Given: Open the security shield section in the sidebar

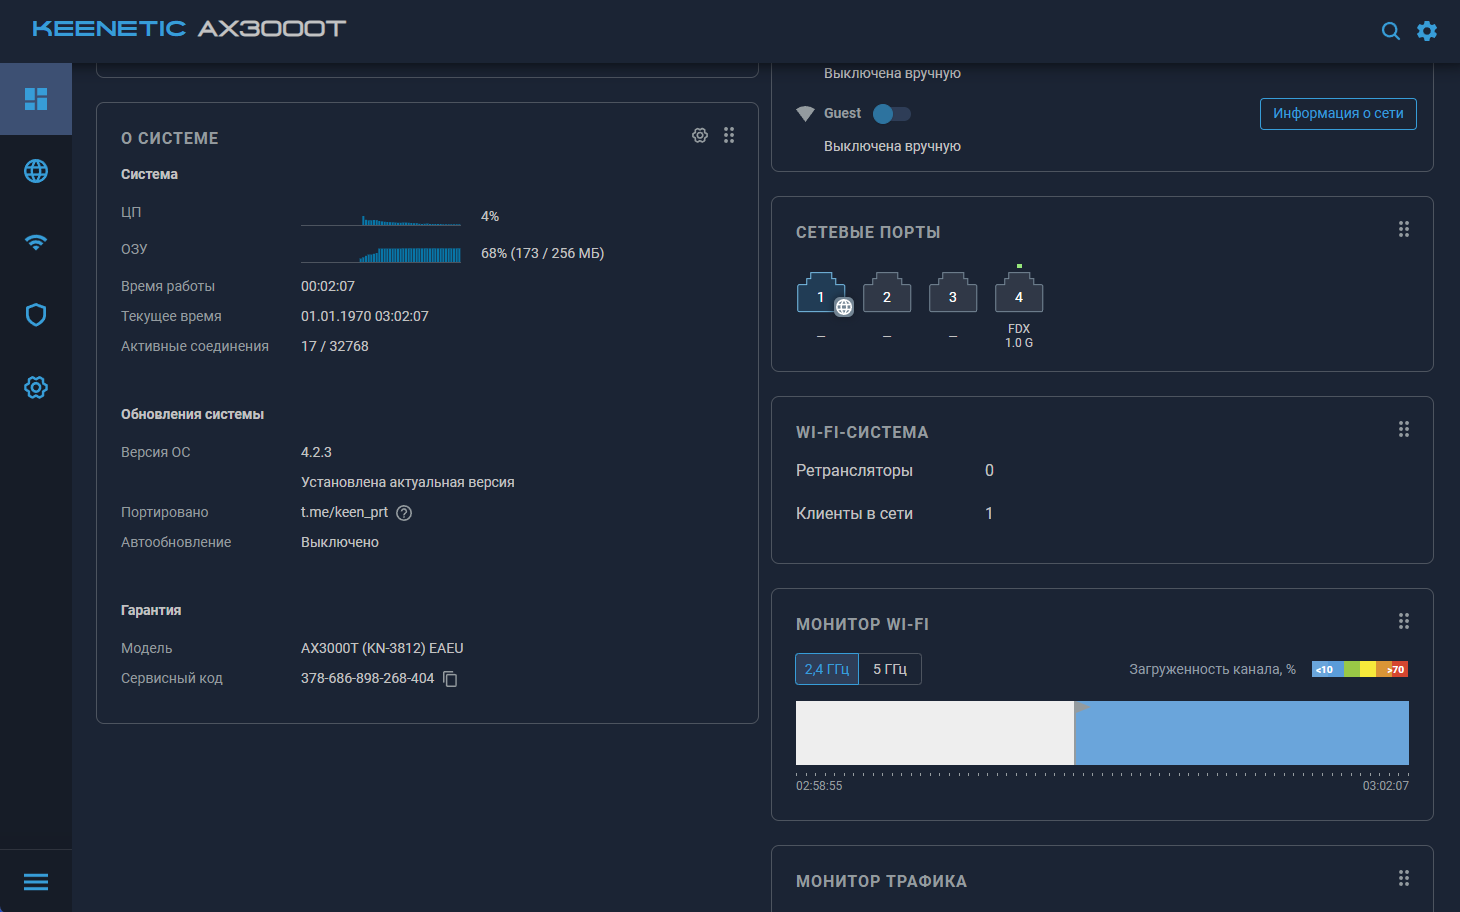Looking at the screenshot, I should coord(36,315).
